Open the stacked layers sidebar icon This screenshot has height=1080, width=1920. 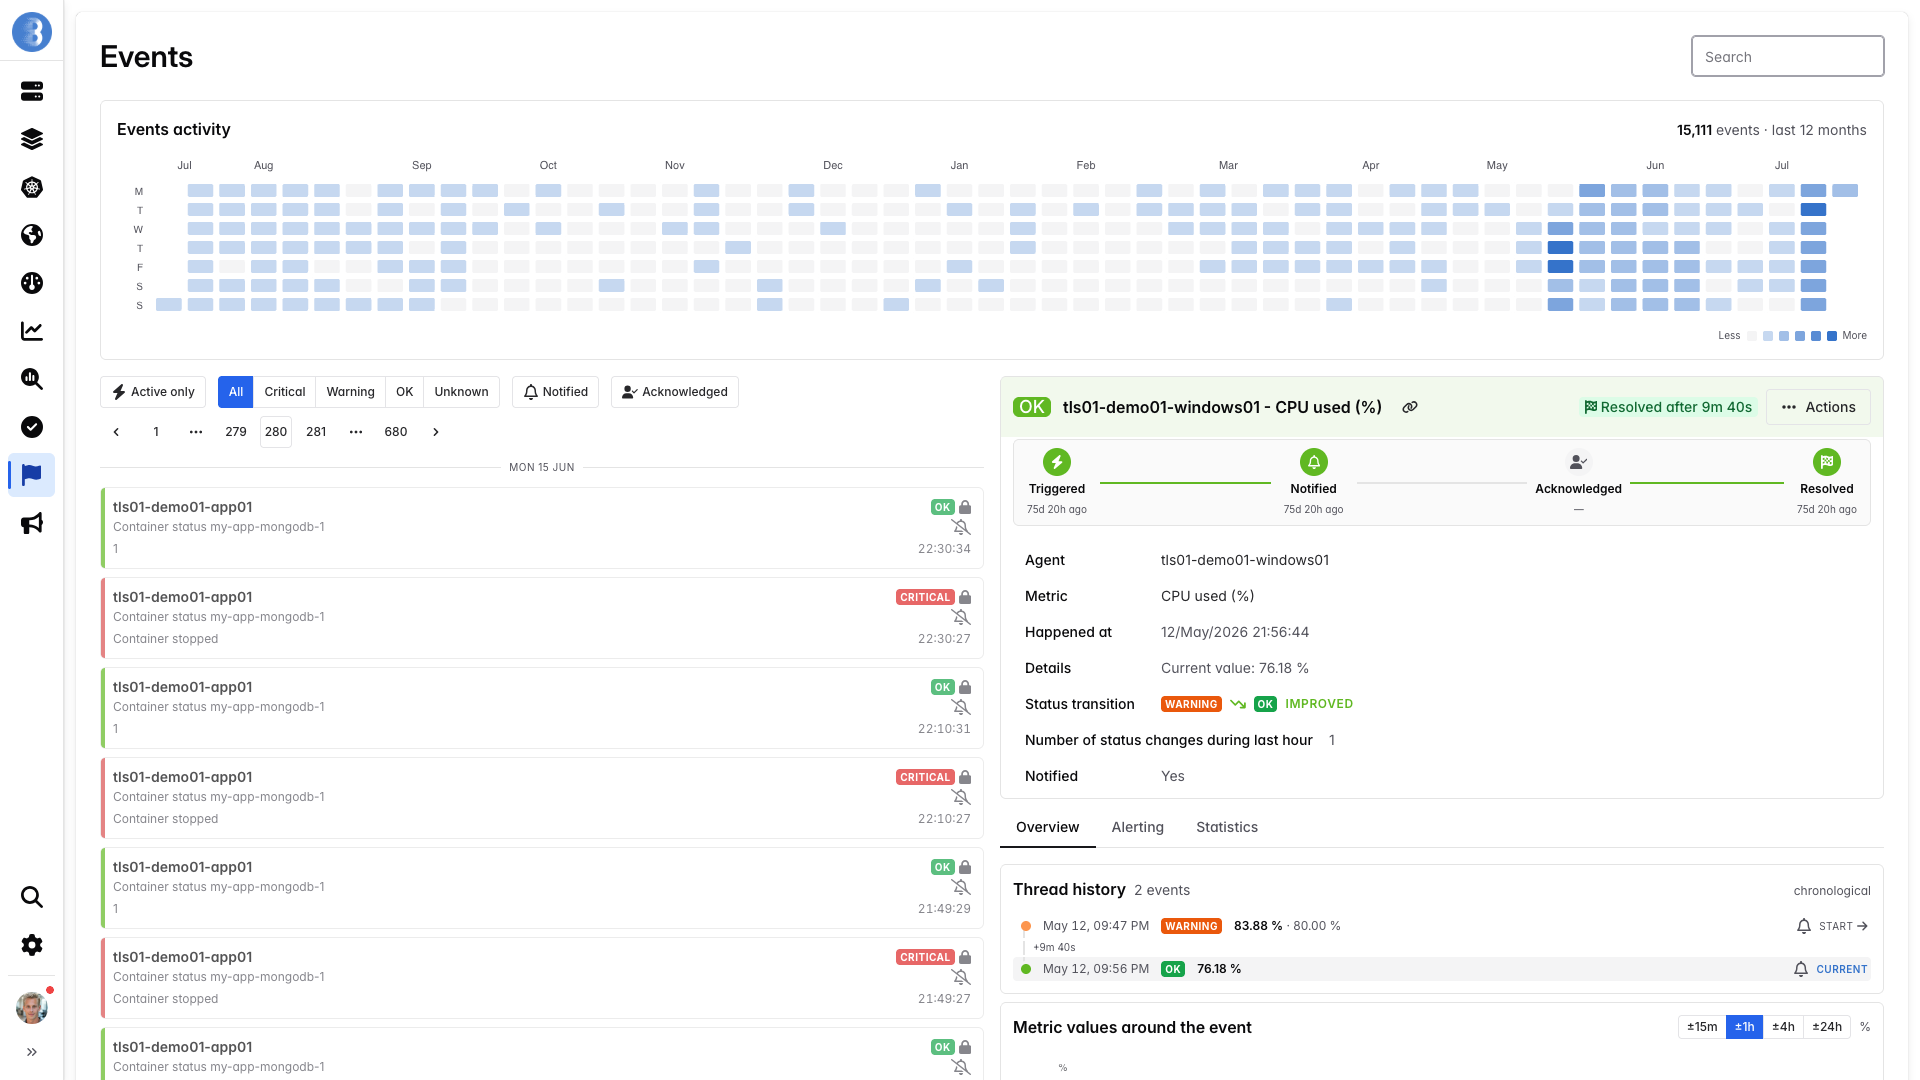coord(32,139)
